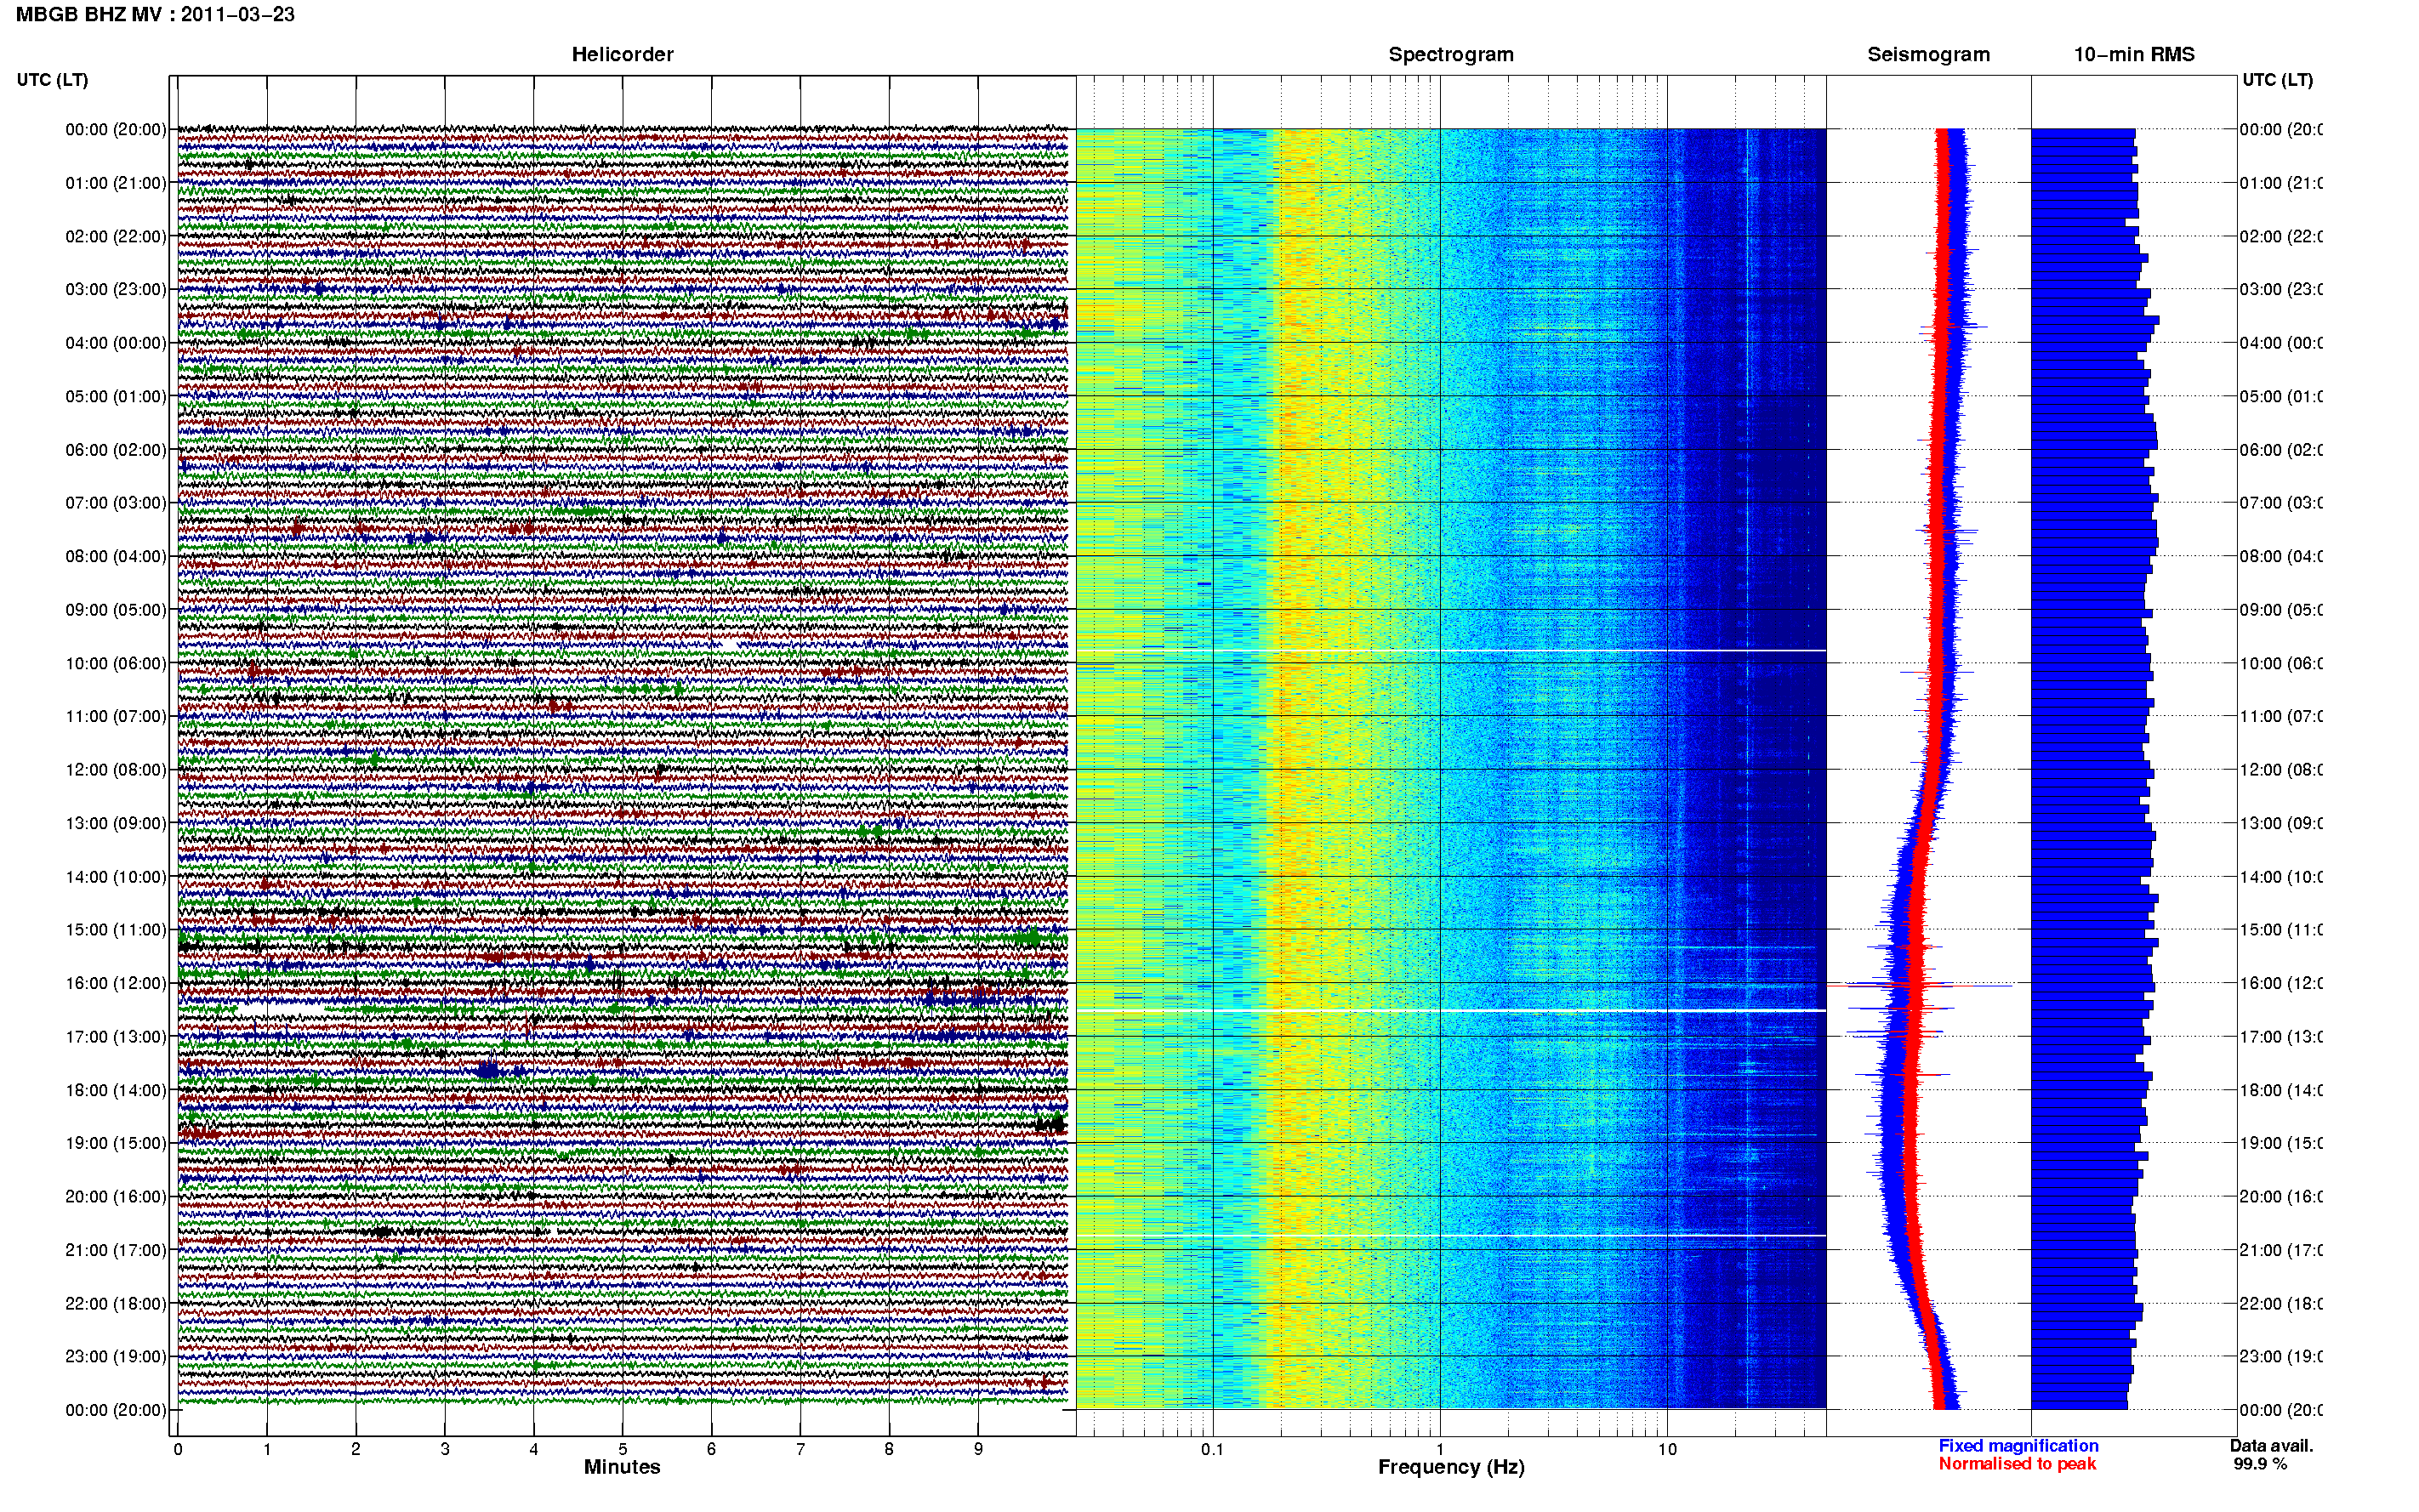Click the left '21:00 (17:00)' time label
The width and height of the screenshot is (2419, 1512).
click(x=116, y=1250)
